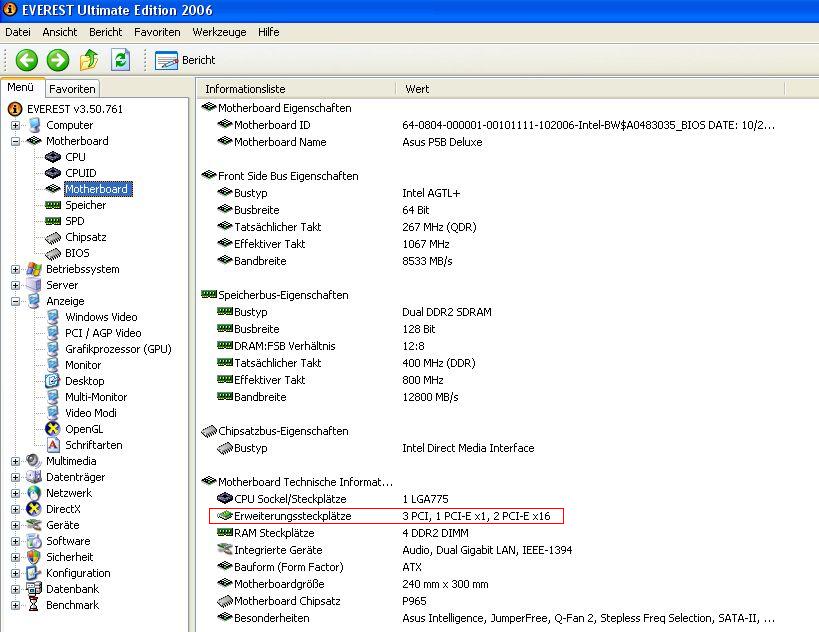Collapse the Anzeige tree node
This screenshot has height=632, width=819.
click(15, 301)
